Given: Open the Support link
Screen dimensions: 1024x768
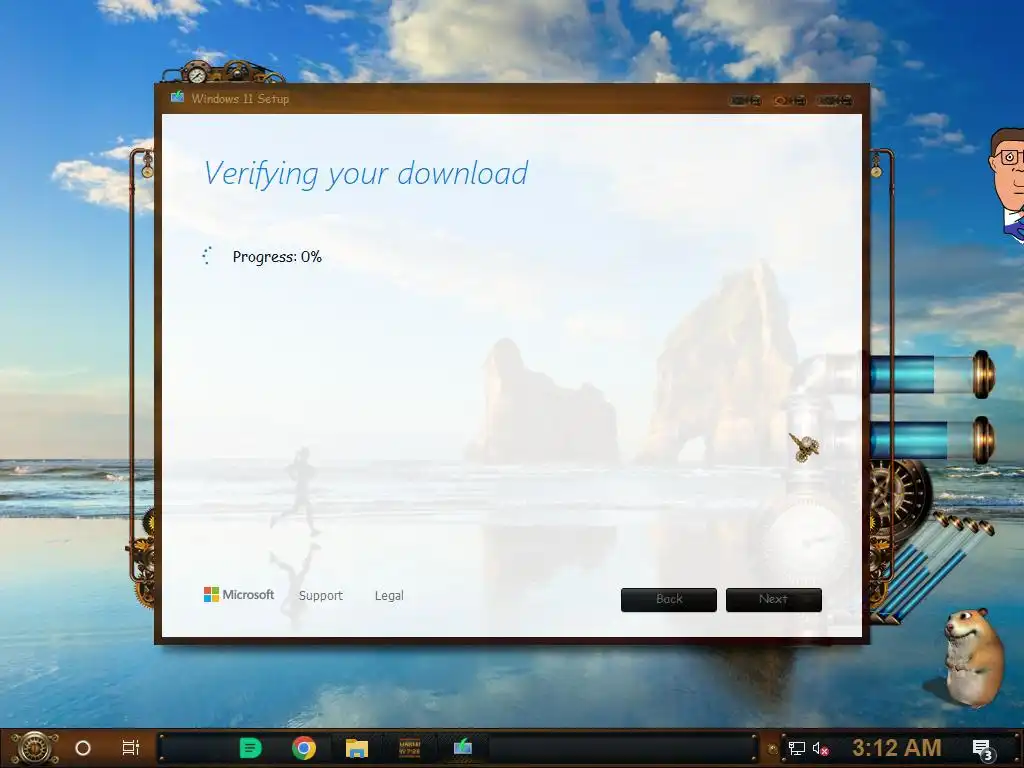Looking at the screenshot, I should pos(321,596).
